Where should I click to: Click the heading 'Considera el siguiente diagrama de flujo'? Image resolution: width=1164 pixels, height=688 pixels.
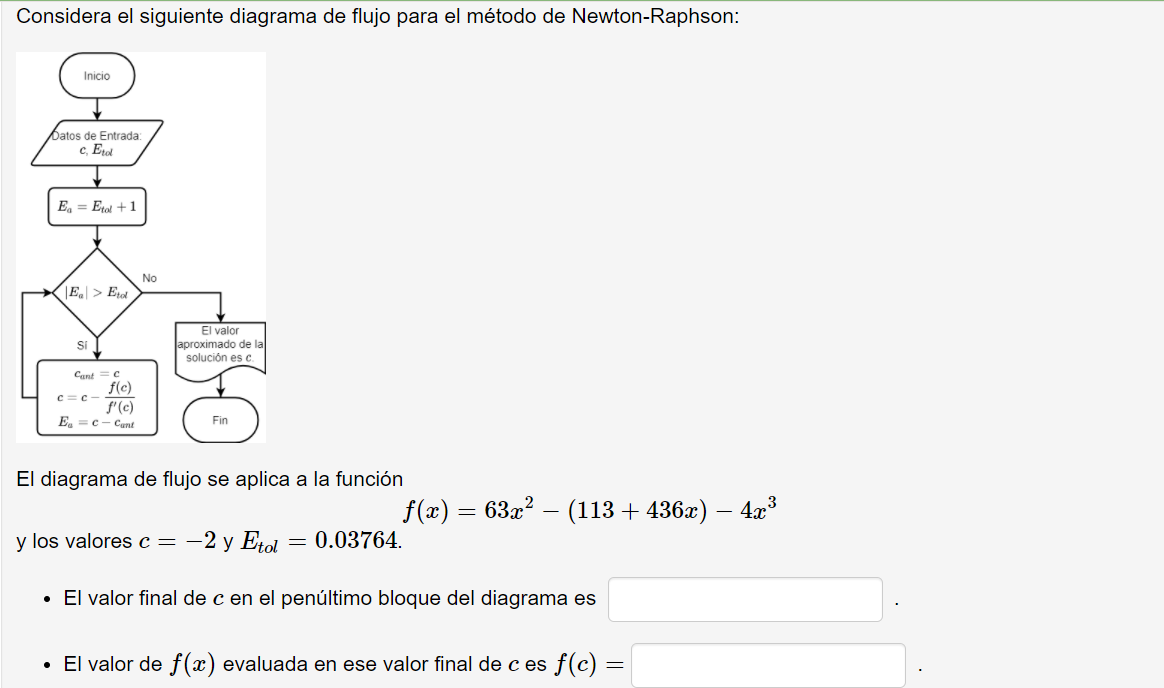coord(377,16)
